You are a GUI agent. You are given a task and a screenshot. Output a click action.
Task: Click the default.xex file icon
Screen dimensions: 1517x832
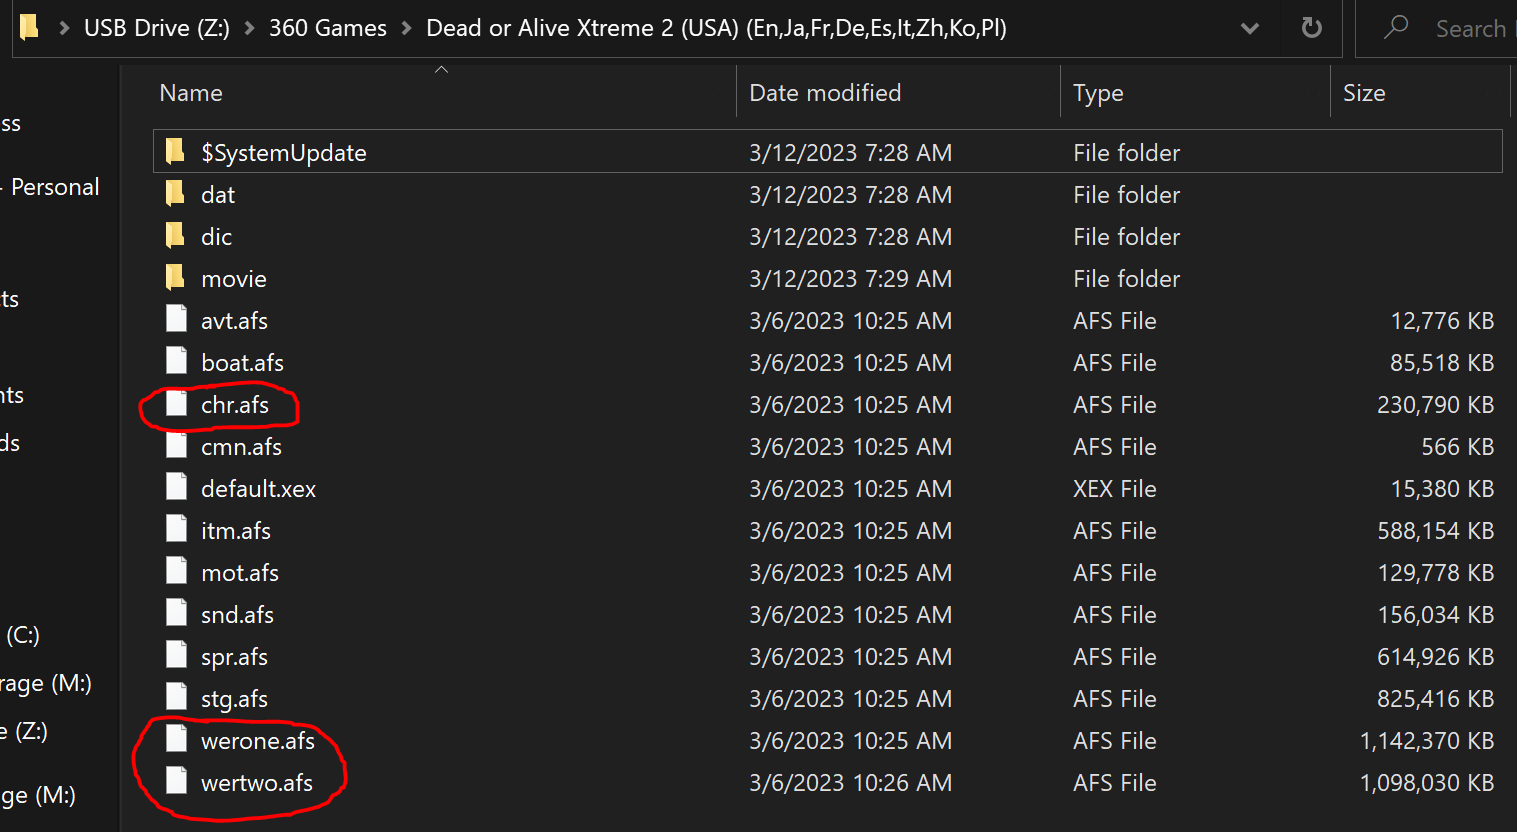coord(176,488)
